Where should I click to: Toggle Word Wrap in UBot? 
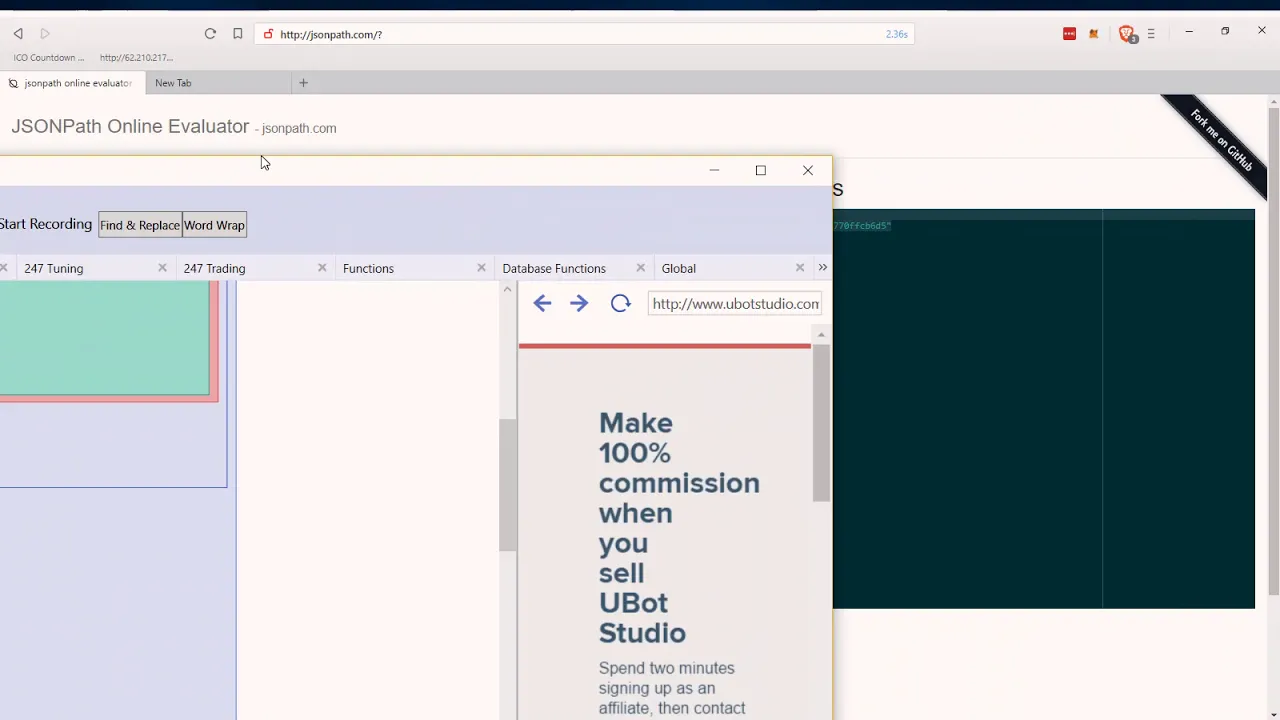[214, 225]
